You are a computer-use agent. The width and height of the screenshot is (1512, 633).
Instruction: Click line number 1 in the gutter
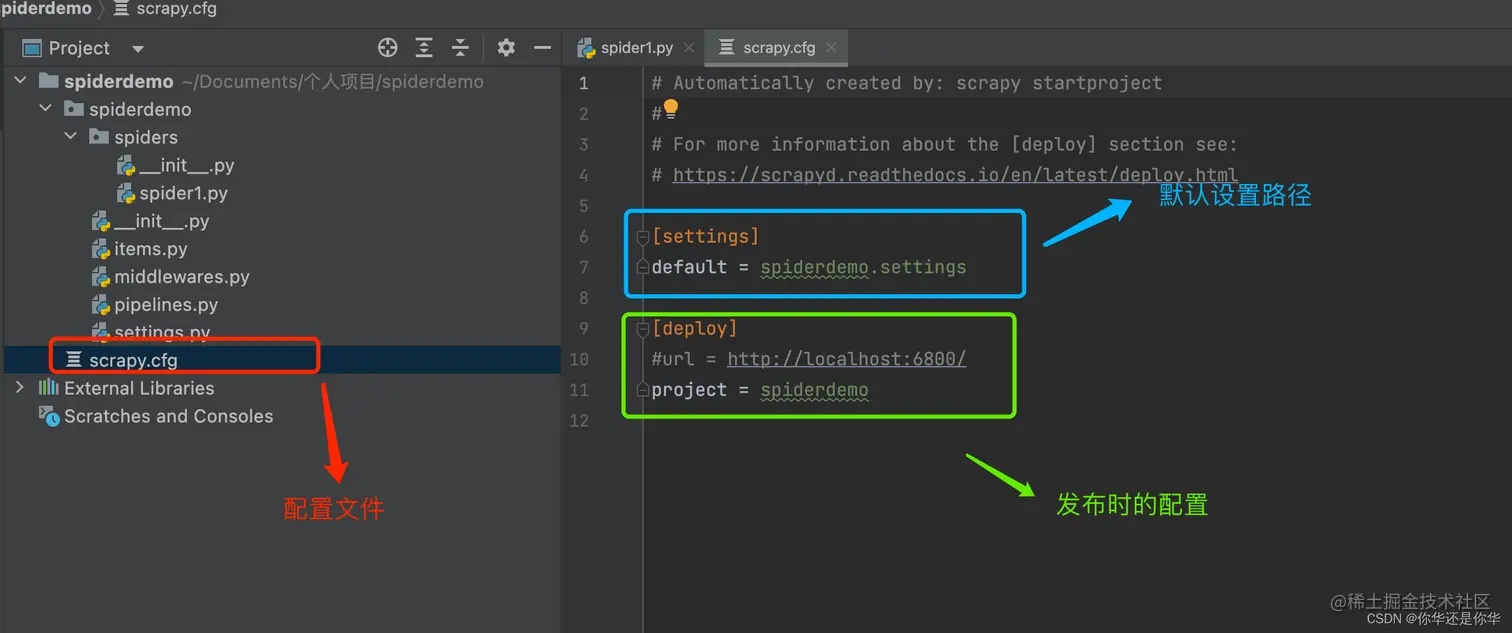(583, 83)
